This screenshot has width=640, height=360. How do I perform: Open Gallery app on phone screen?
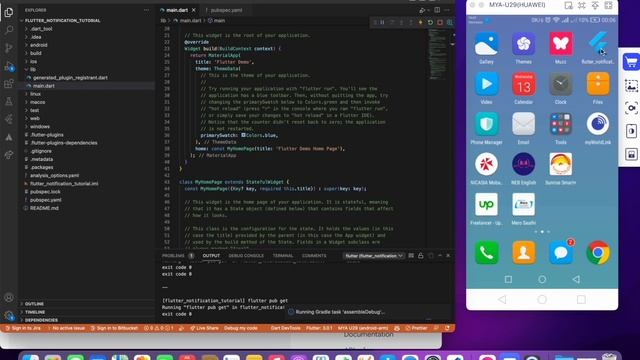(x=486, y=48)
